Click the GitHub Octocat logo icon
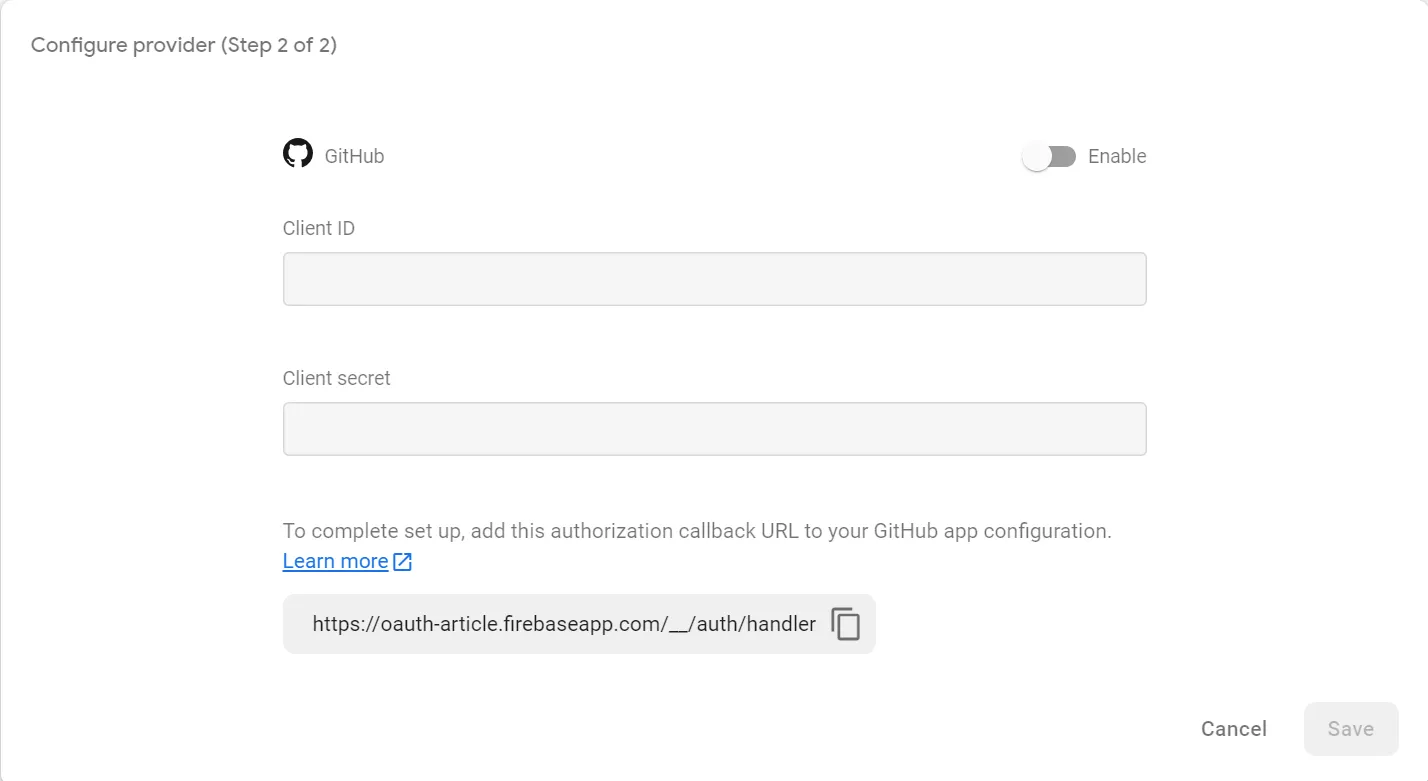 coord(298,154)
